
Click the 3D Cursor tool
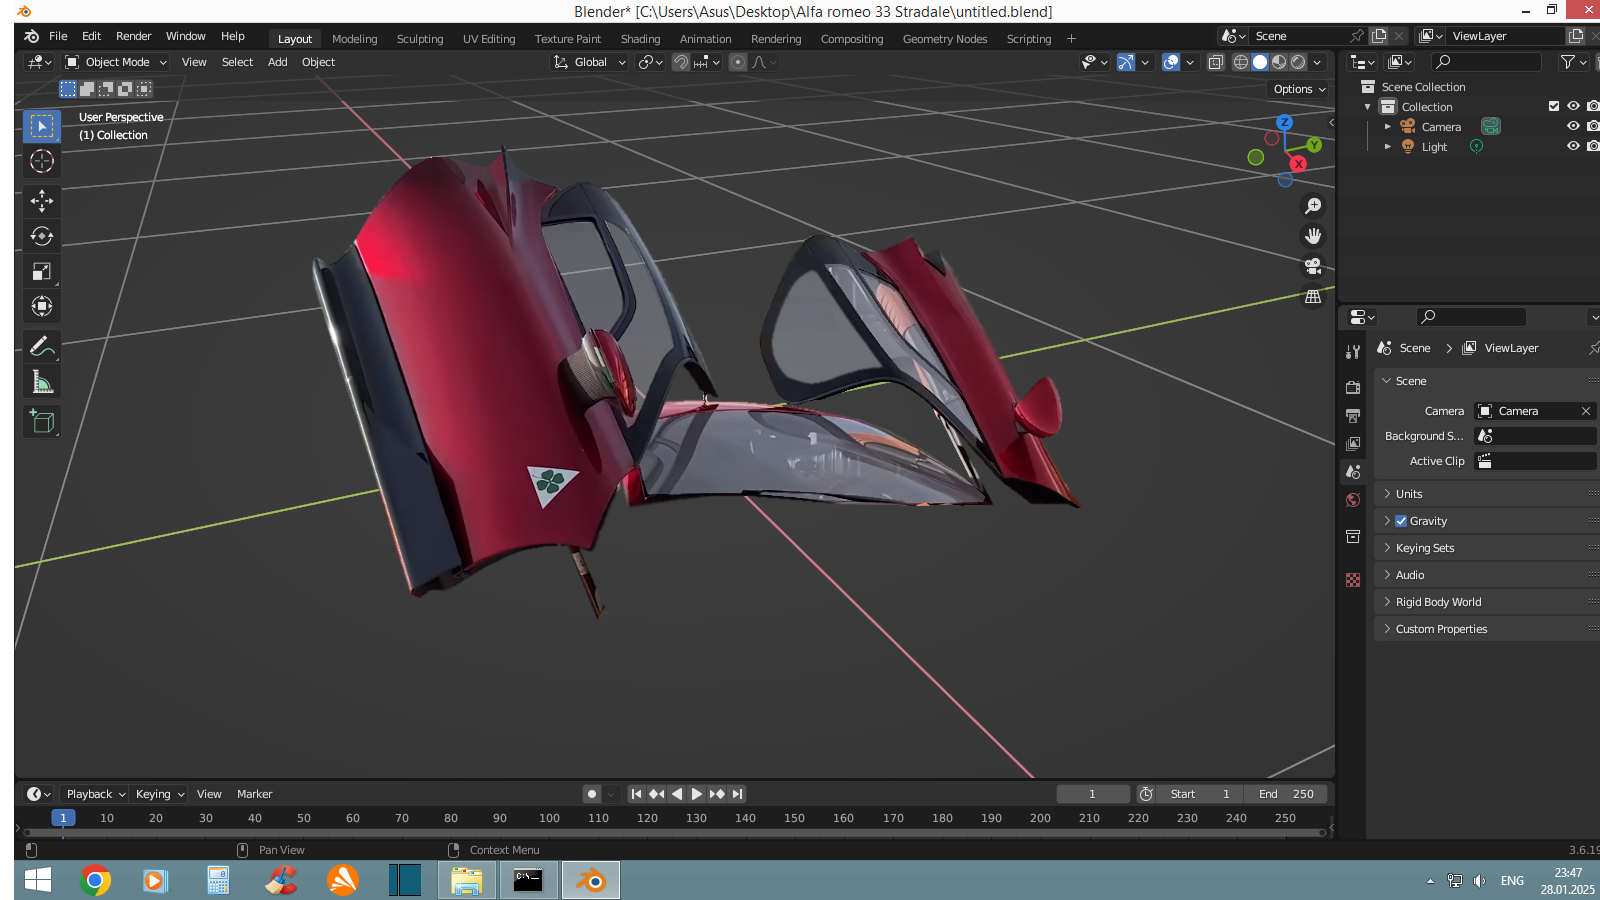tap(42, 161)
